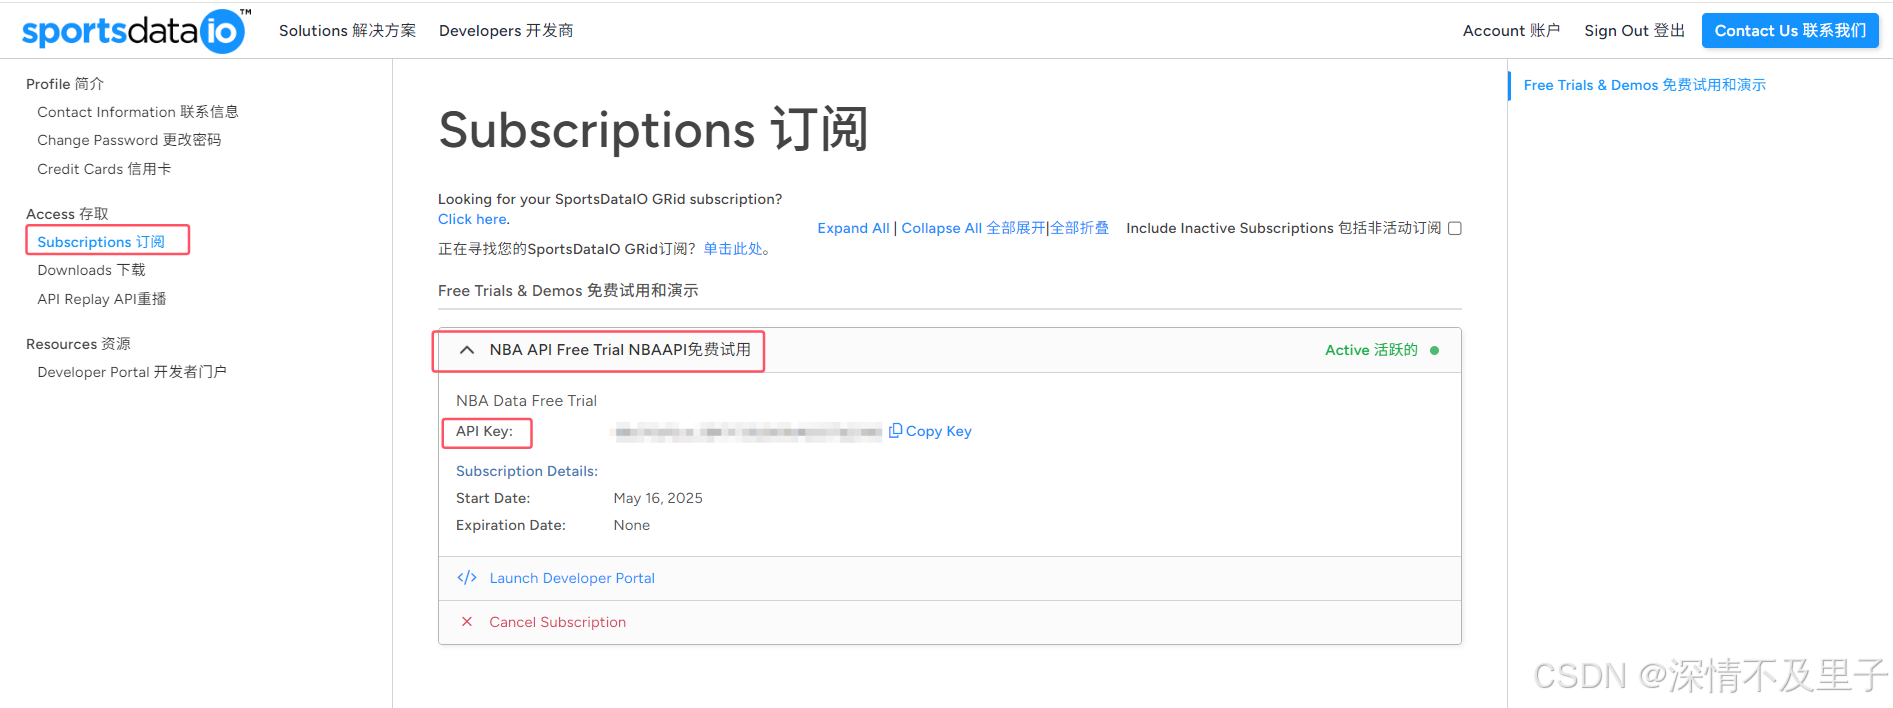Select Subscriptions in the sidebar

click(101, 242)
